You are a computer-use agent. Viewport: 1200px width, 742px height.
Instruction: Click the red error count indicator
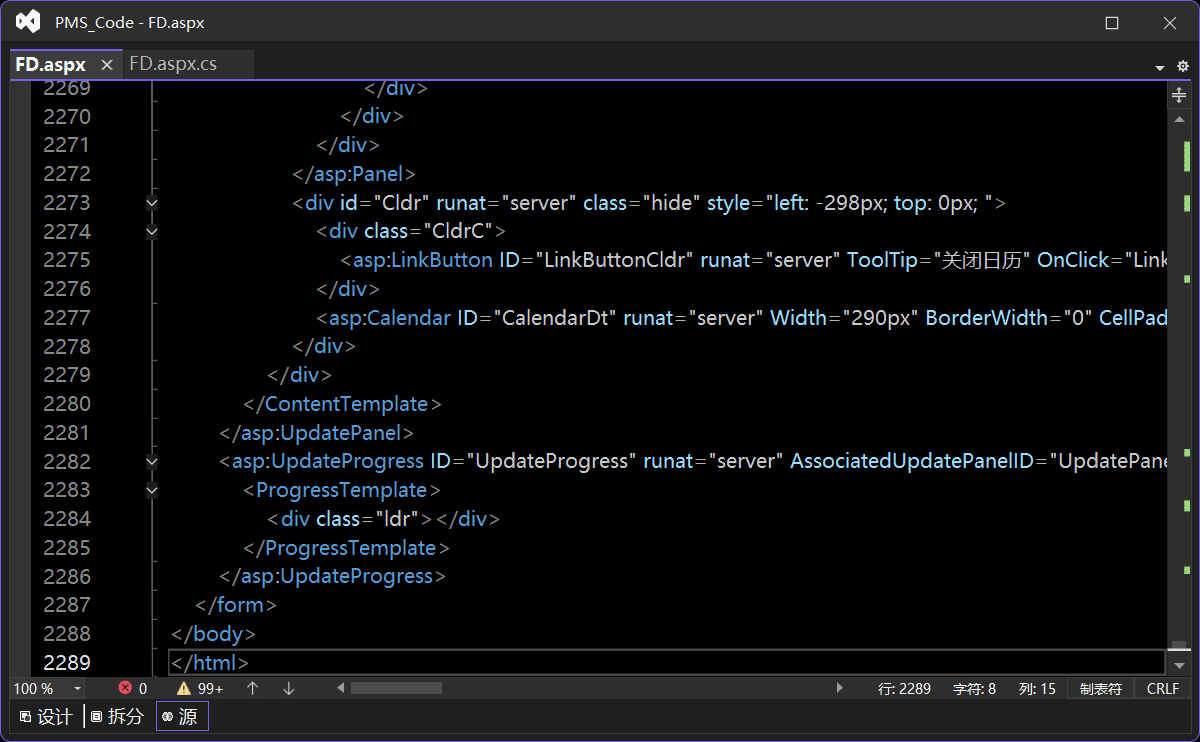click(133, 688)
